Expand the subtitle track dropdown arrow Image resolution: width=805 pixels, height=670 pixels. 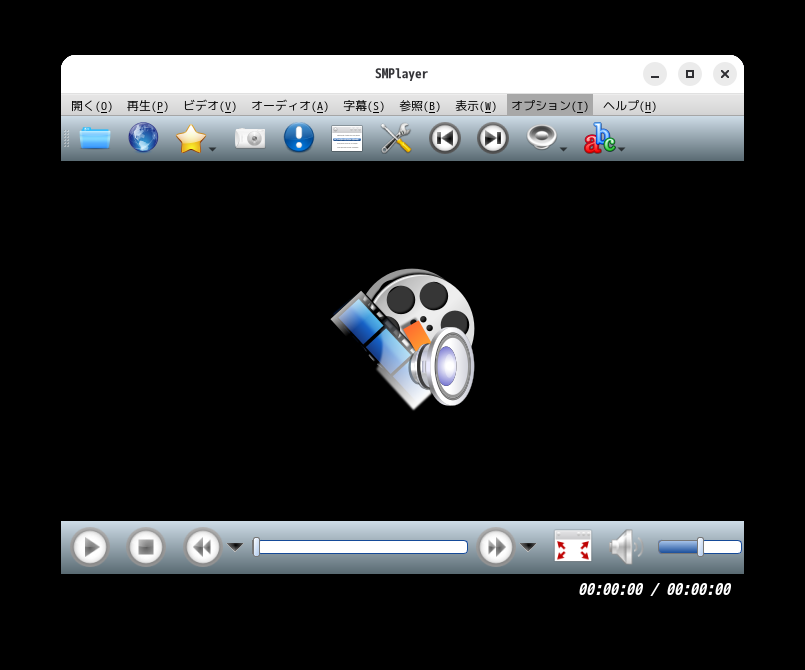point(622,149)
